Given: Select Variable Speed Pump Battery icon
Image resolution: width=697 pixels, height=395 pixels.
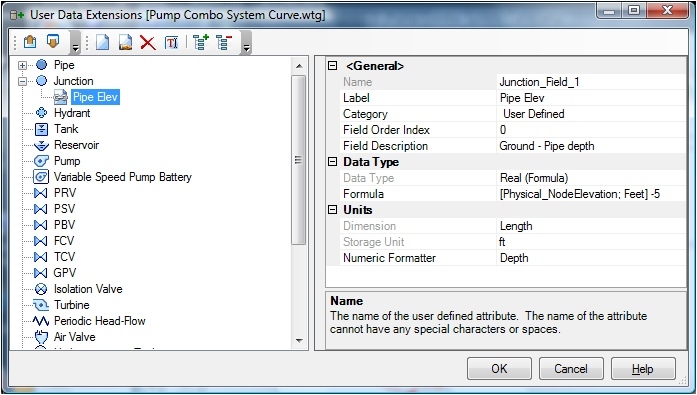Looking at the screenshot, I should (x=41, y=177).
